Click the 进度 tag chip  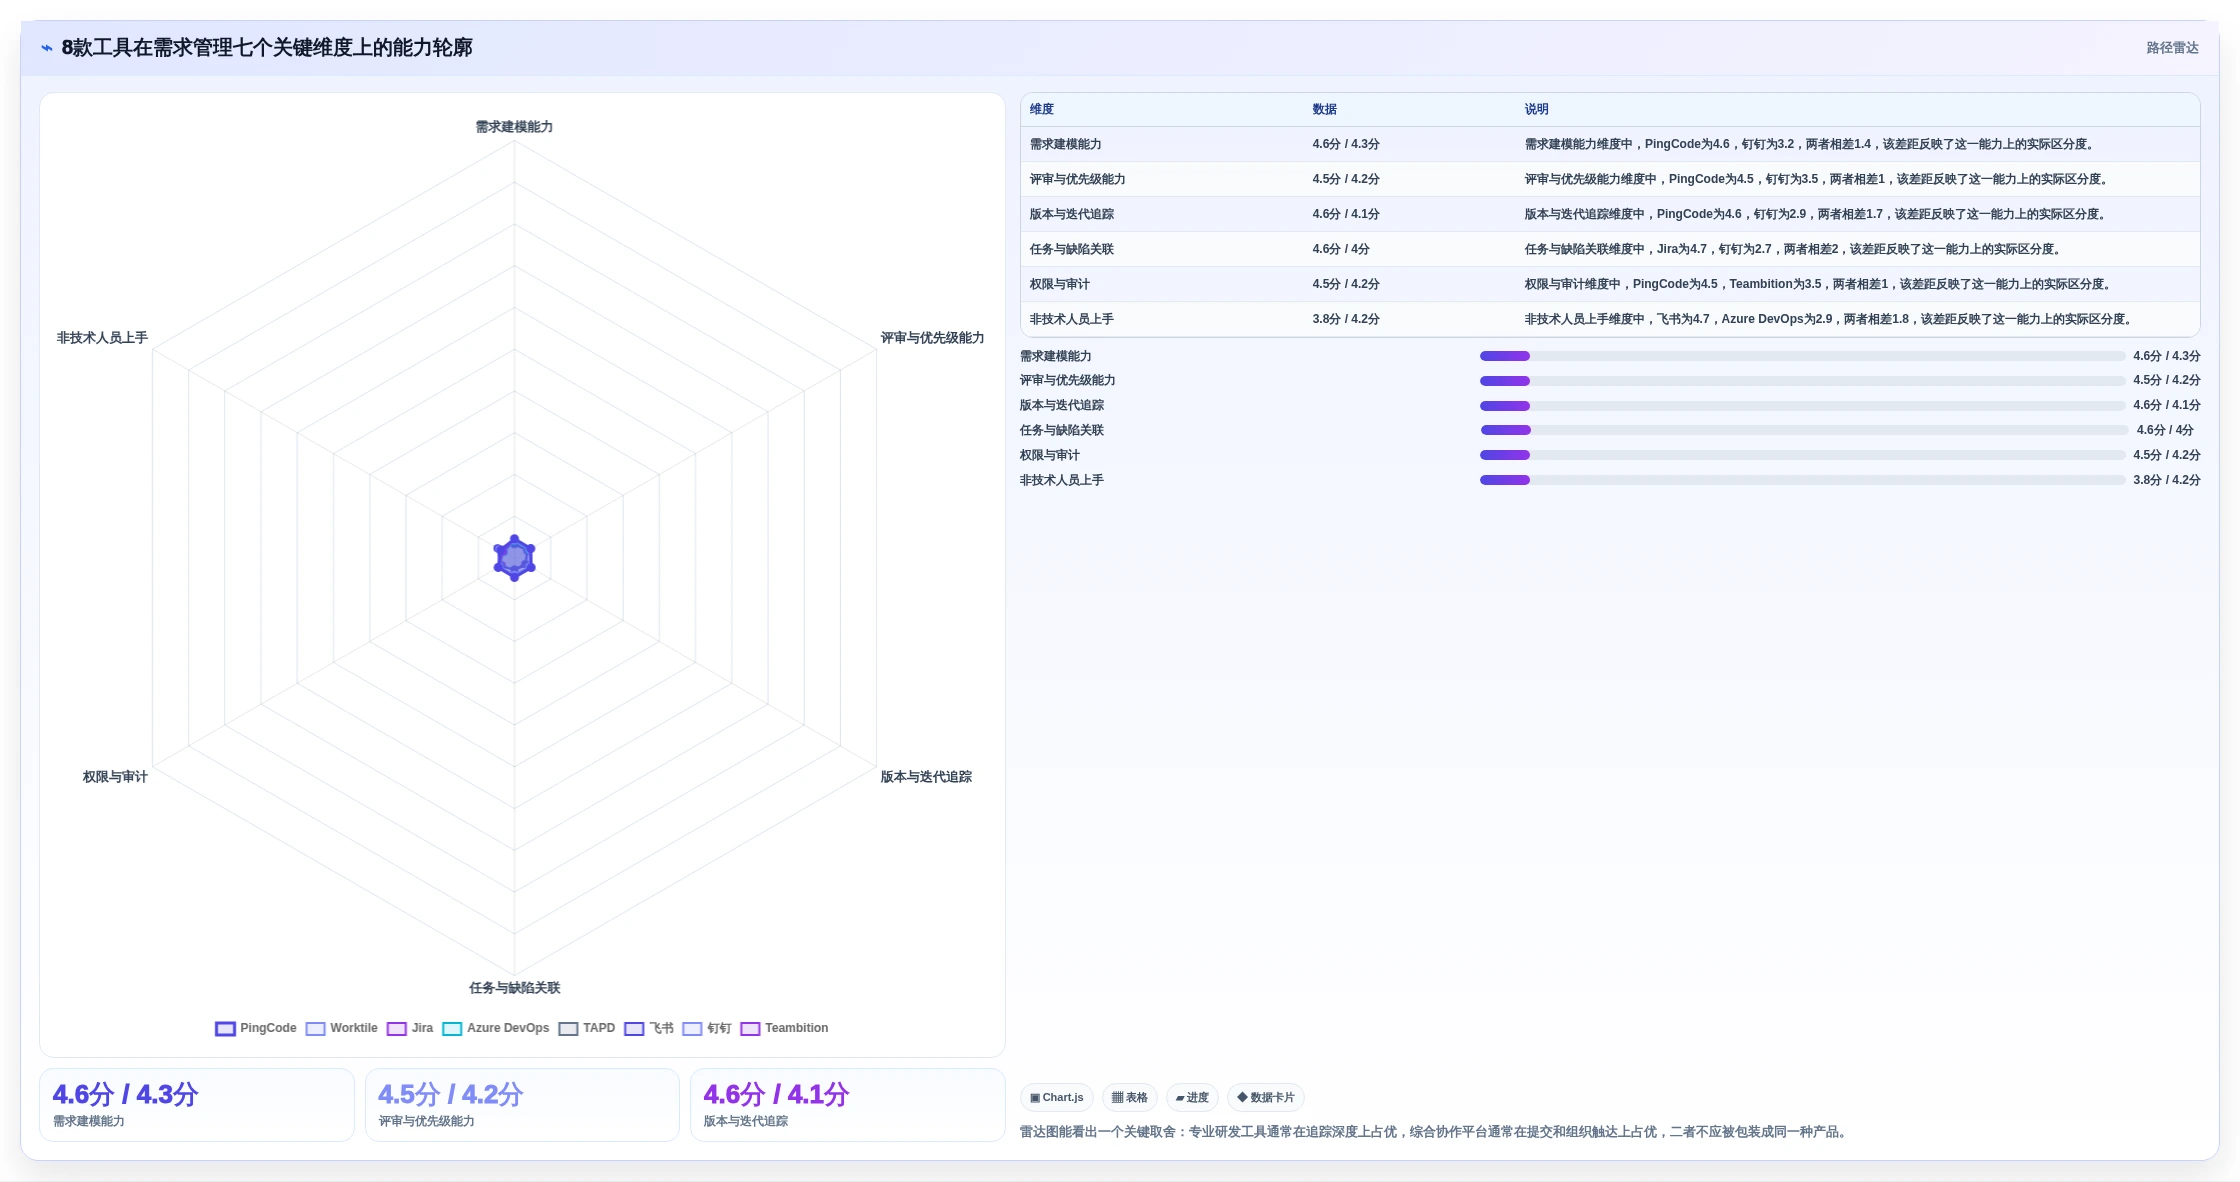pos(1192,1097)
